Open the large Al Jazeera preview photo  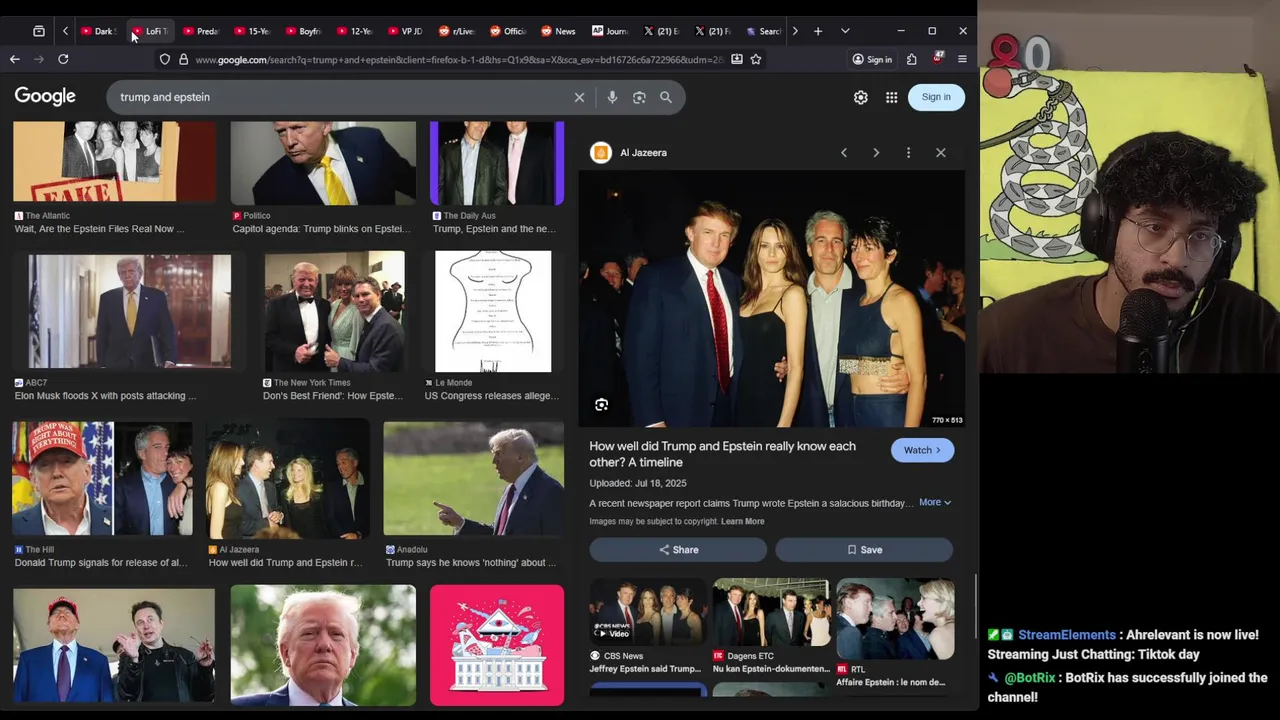[x=771, y=300]
